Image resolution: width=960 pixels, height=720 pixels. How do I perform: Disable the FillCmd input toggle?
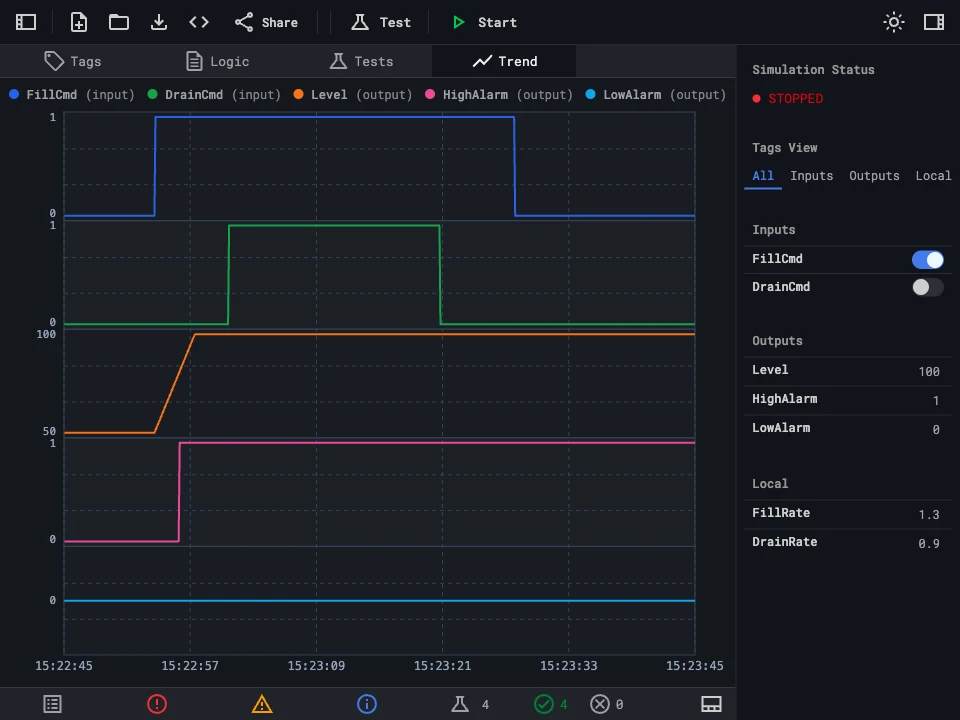tap(927, 259)
